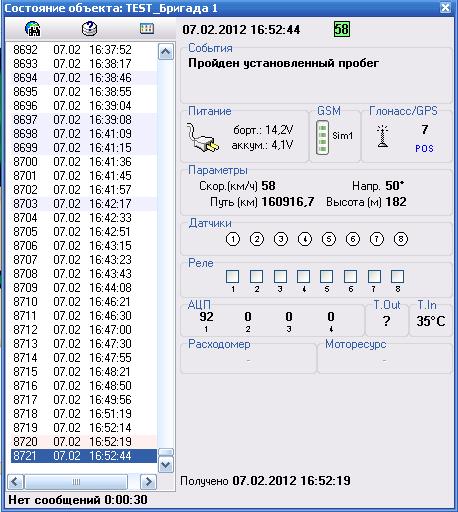
Task: Click the POS label in Глонасс/GPS panel
Action: tap(424, 149)
